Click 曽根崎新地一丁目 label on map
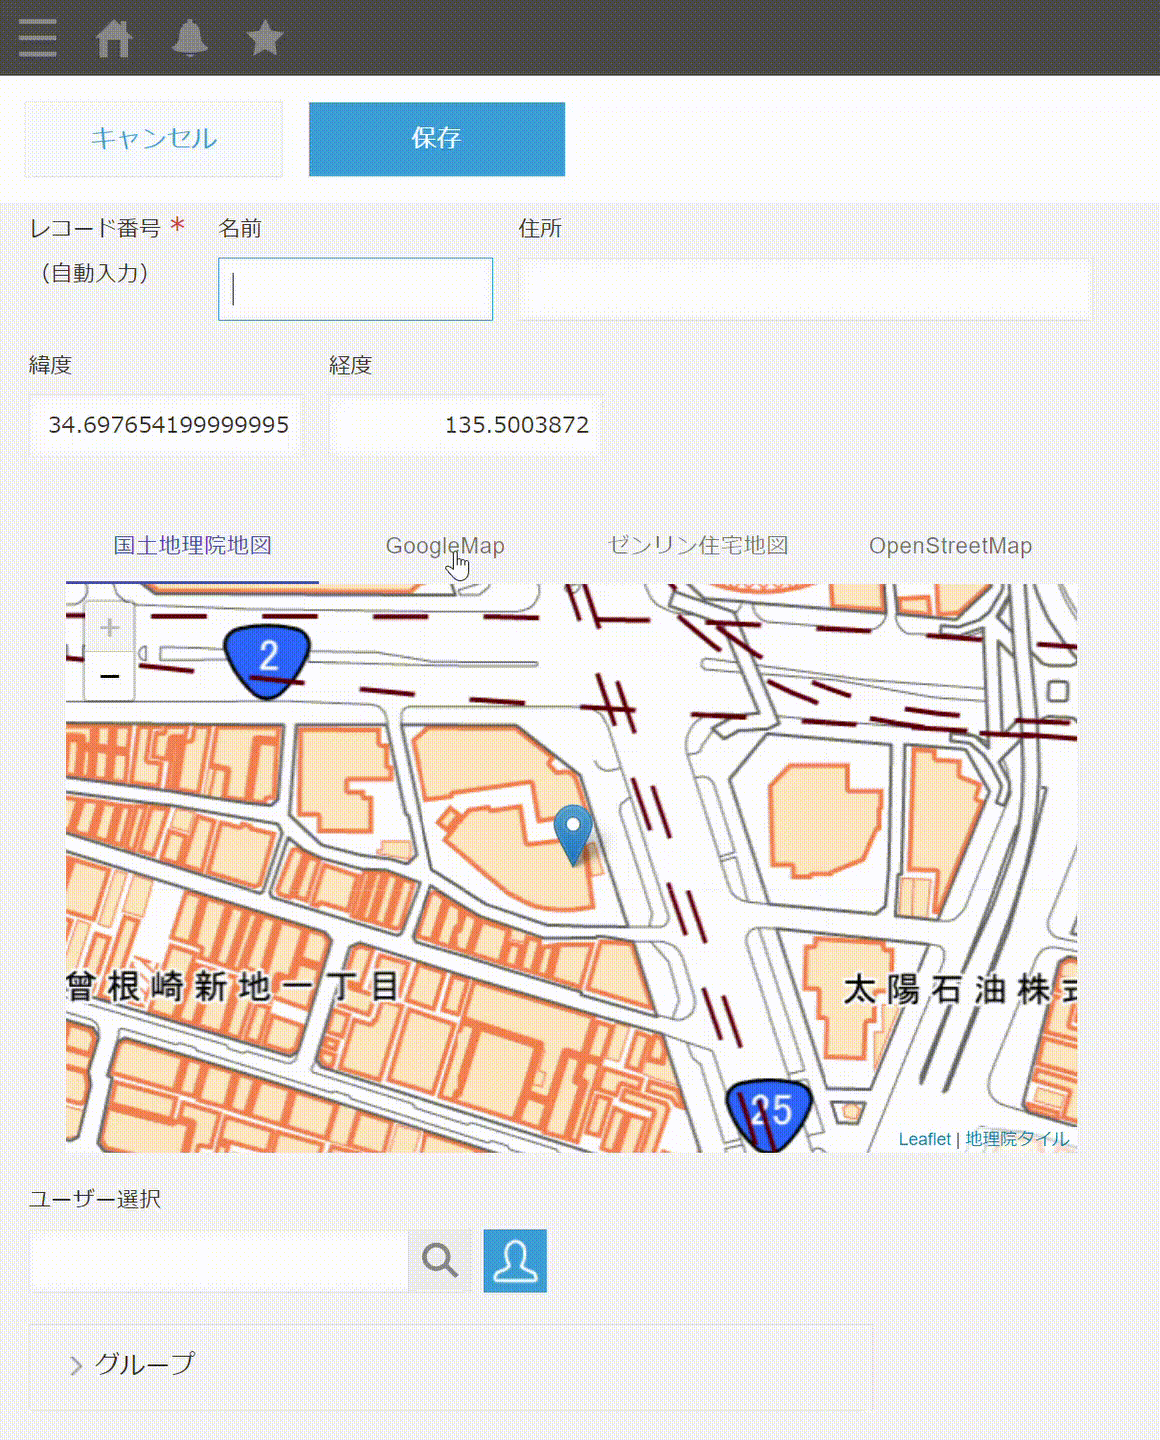 click(x=234, y=987)
